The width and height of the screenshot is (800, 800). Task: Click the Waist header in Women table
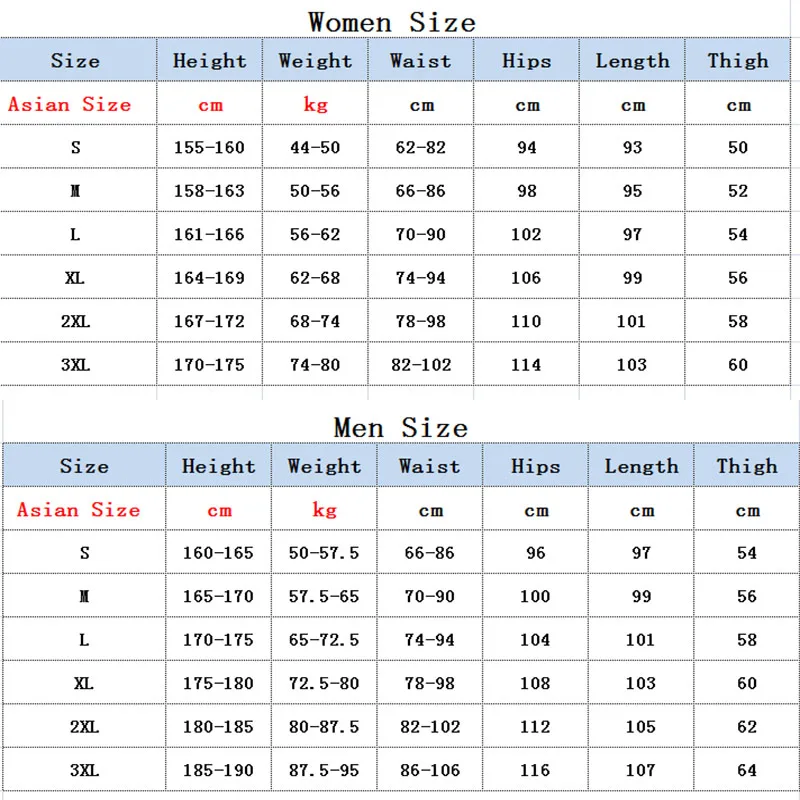coord(420,60)
